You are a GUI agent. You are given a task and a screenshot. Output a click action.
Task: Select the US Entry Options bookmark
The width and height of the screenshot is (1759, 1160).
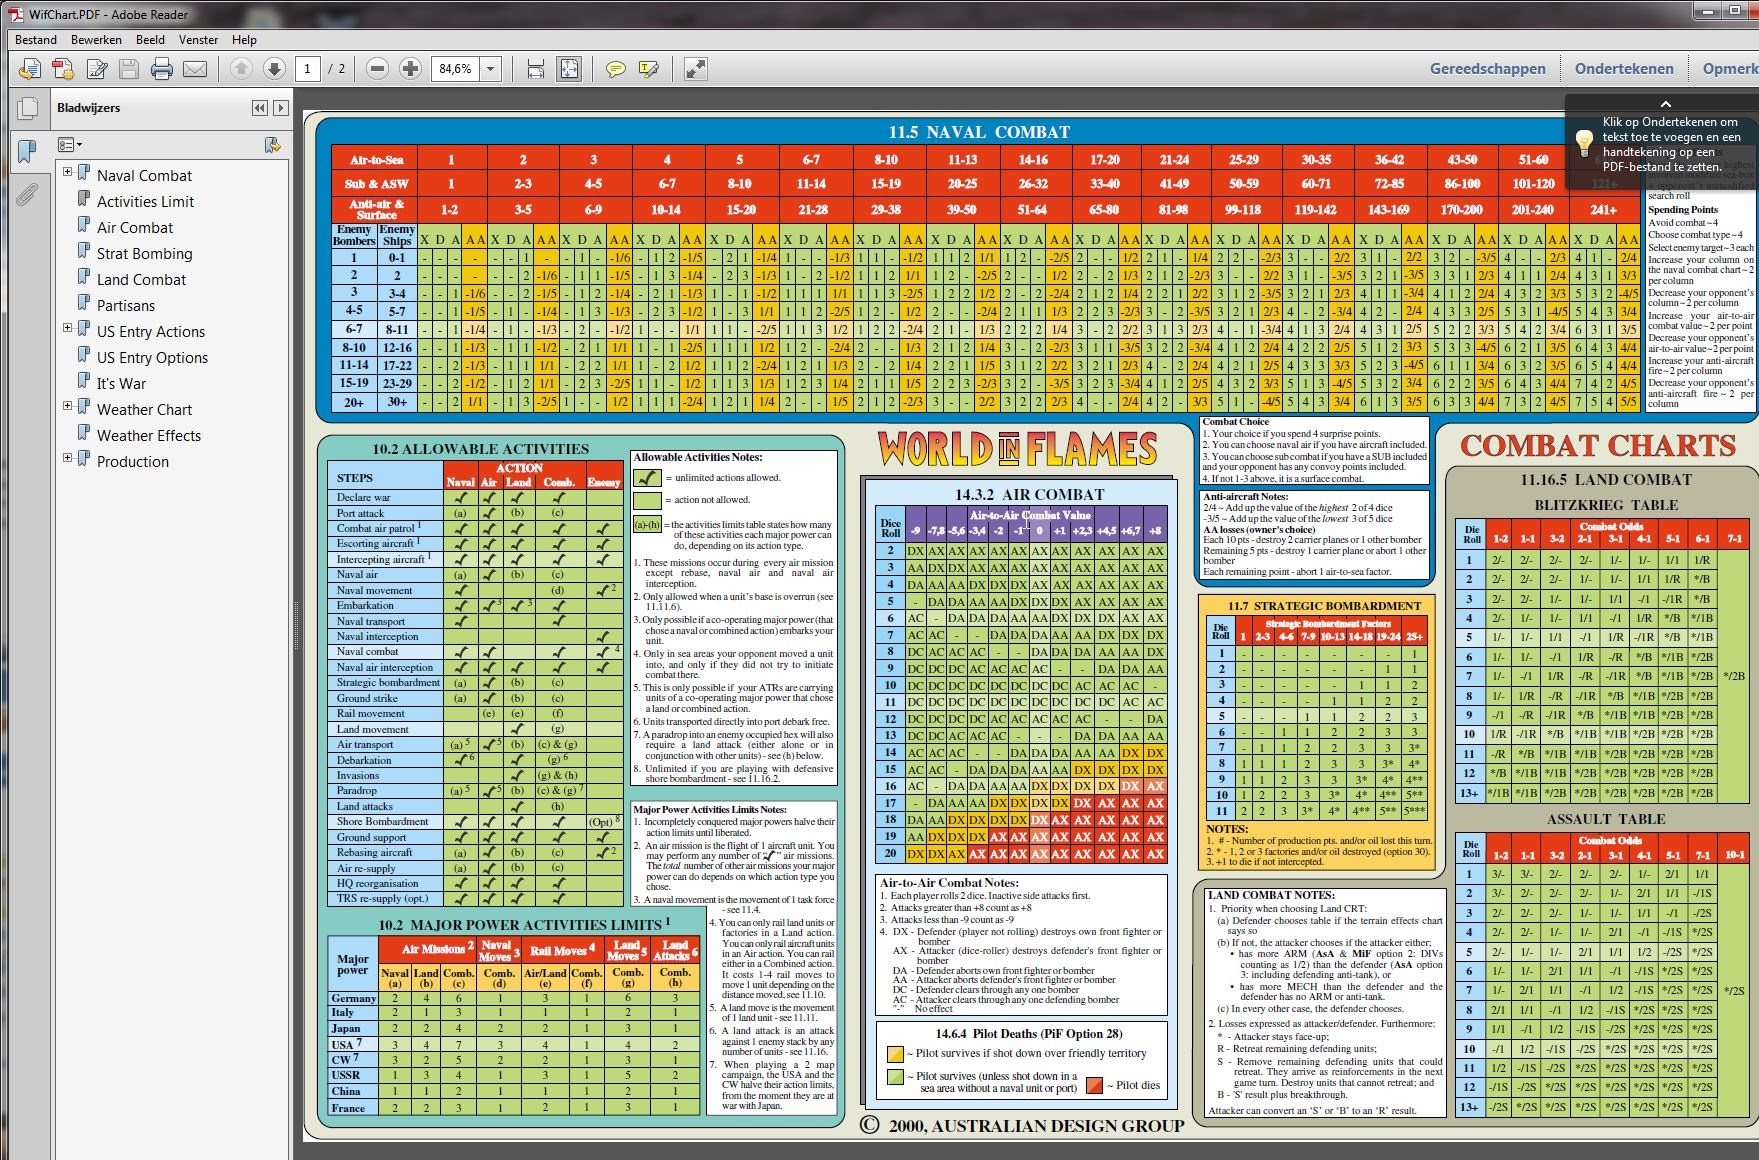(x=152, y=357)
